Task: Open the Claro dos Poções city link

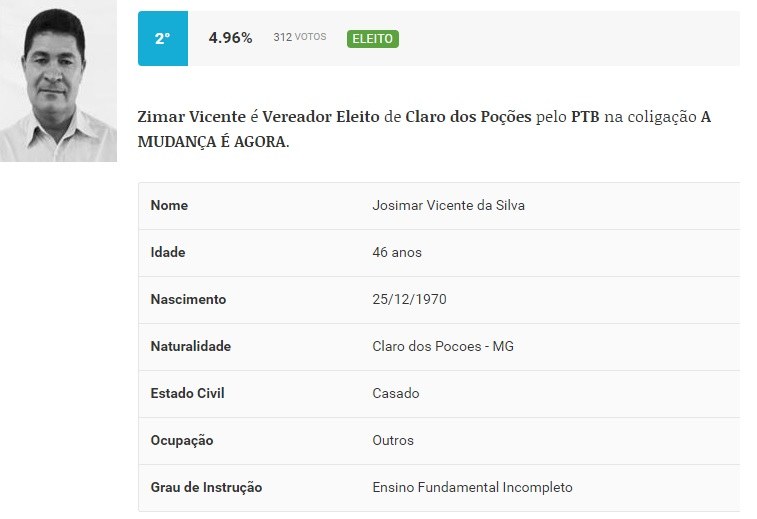Action: click(x=468, y=117)
